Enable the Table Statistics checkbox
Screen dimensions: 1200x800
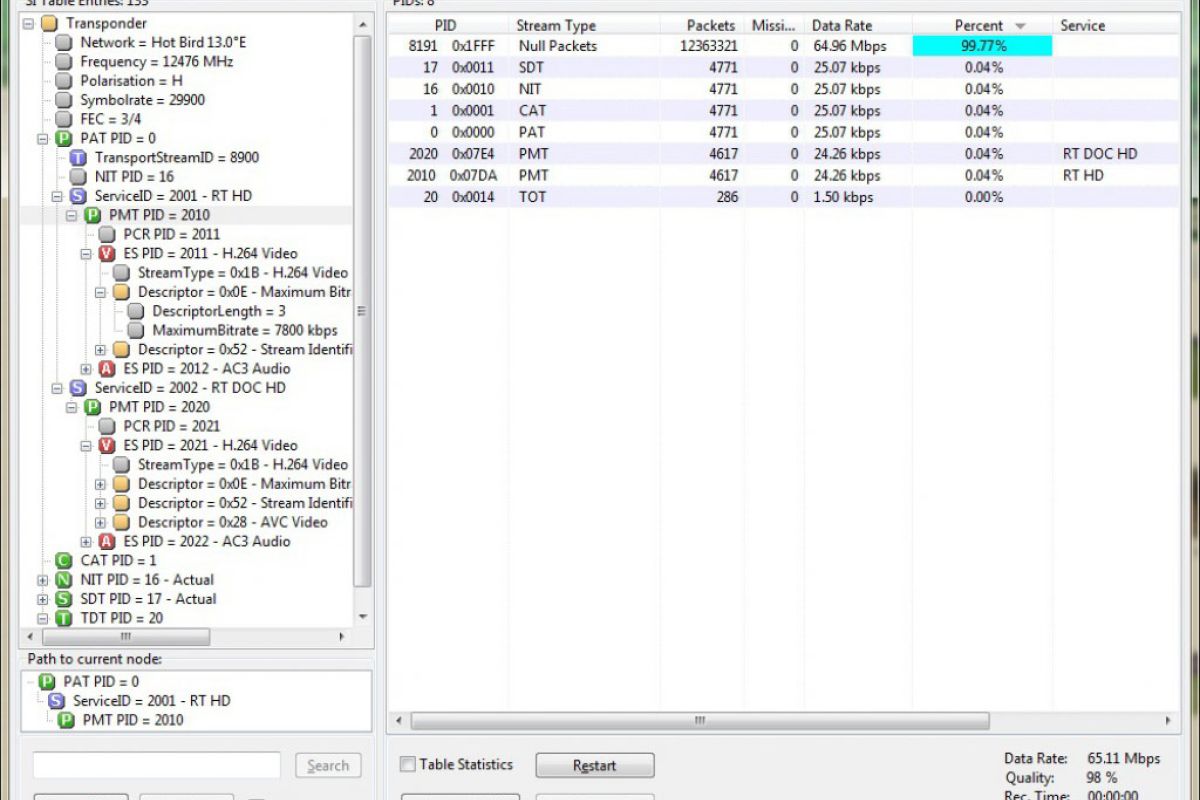(408, 765)
